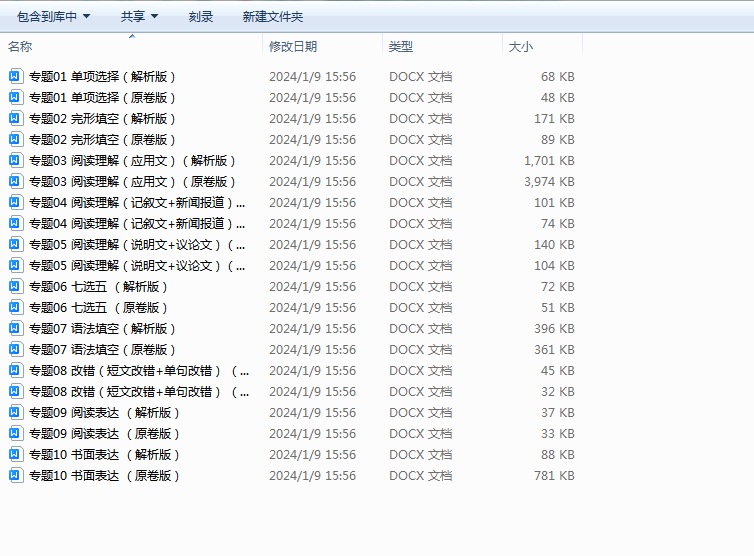
Task: Click the 3,974 KB size value
Action: (550, 181)
